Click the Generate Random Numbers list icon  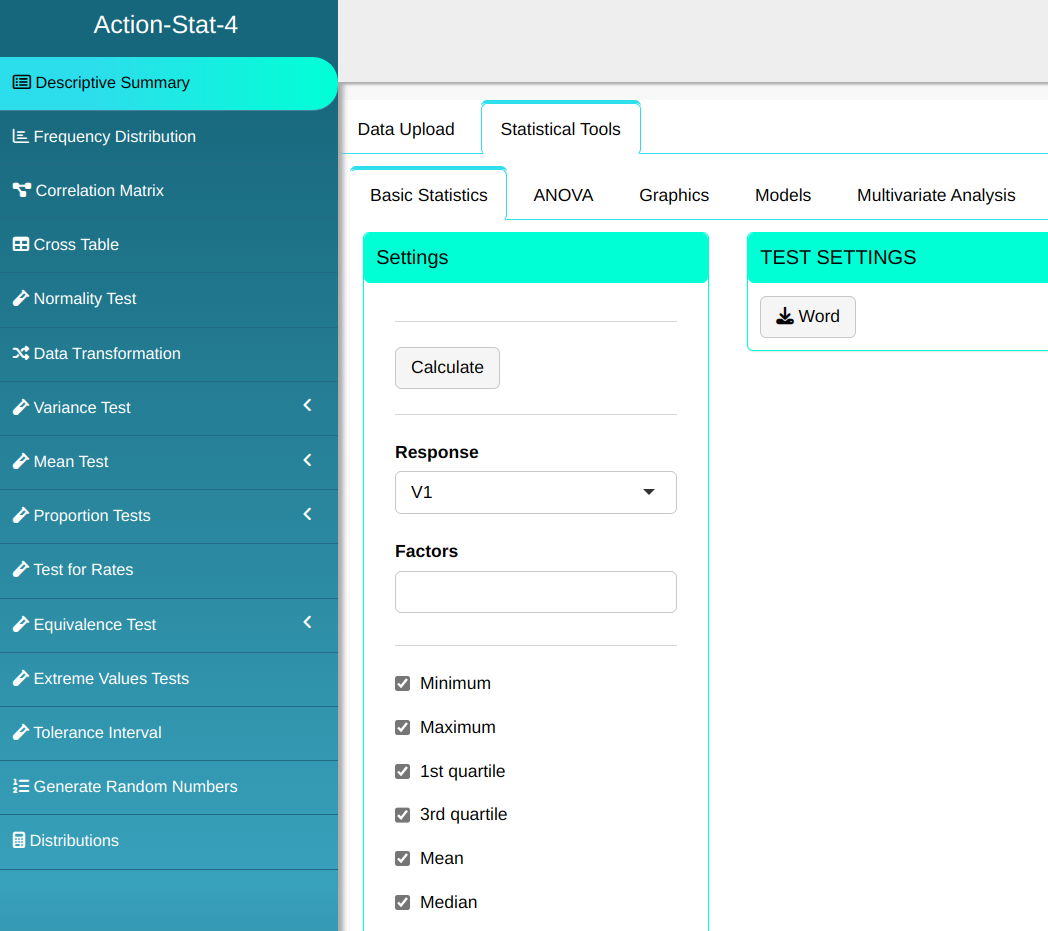click(20, 786)
